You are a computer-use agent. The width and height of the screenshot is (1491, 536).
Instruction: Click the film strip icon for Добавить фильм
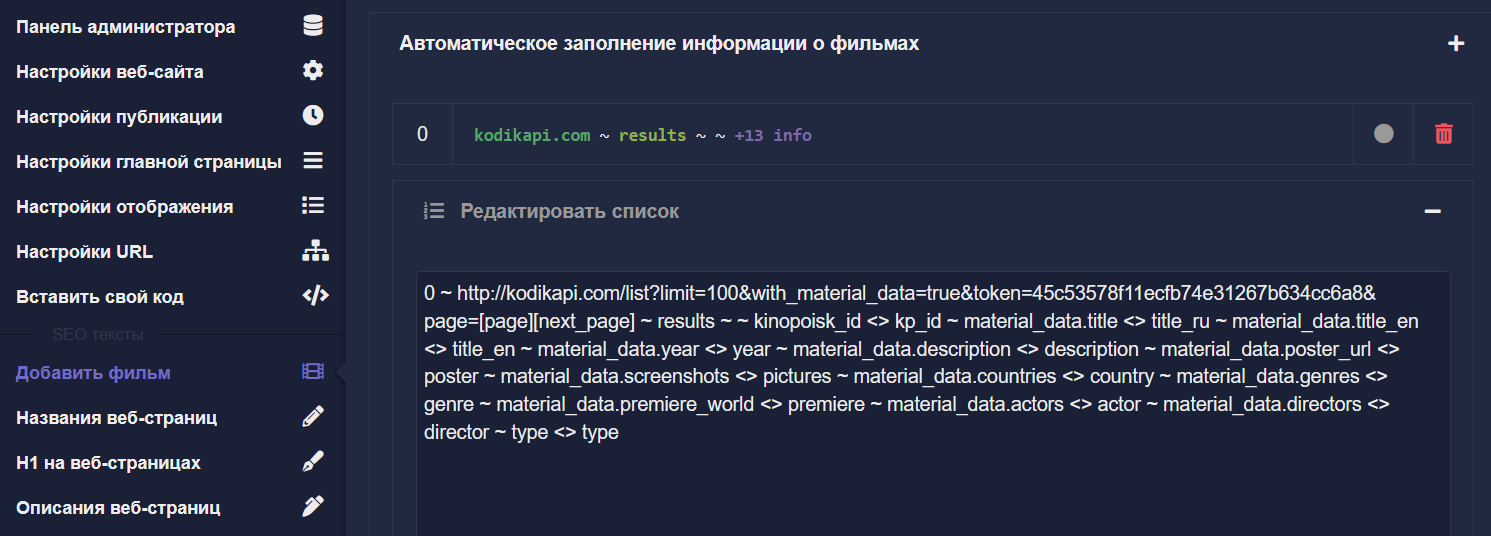point(313,372)
